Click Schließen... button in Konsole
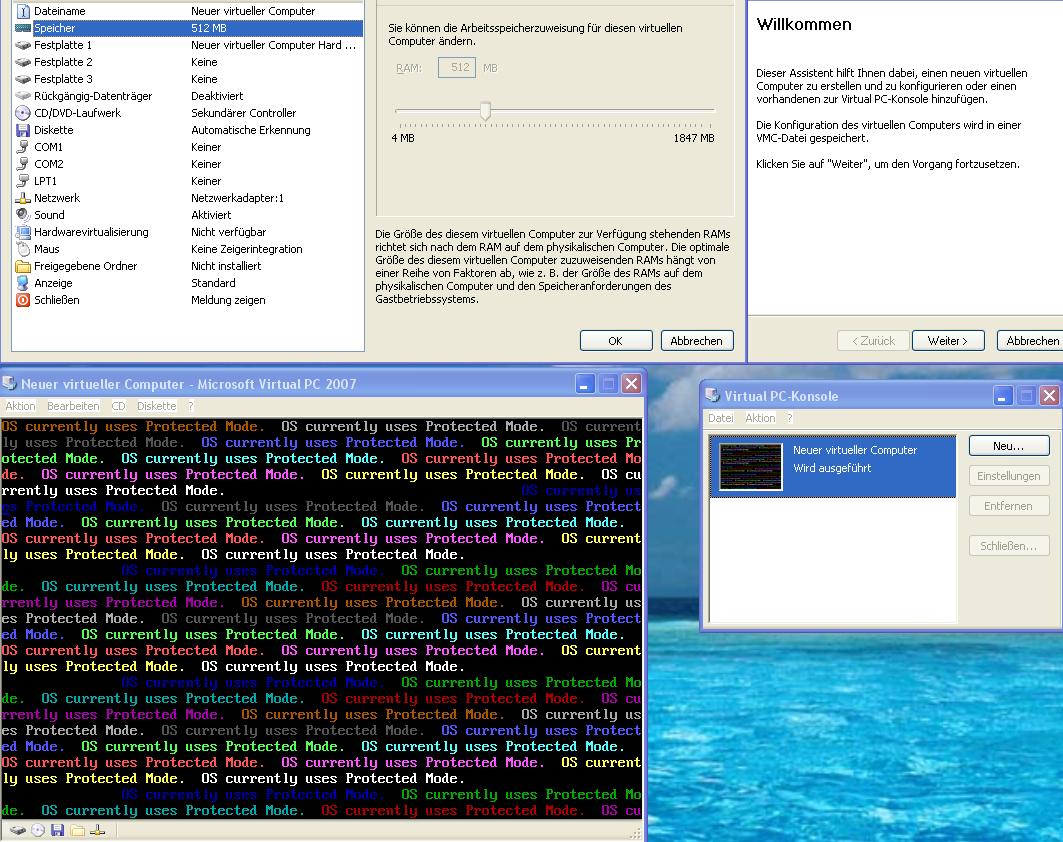The image size is (1063, 842). (x=1009, y=546)
